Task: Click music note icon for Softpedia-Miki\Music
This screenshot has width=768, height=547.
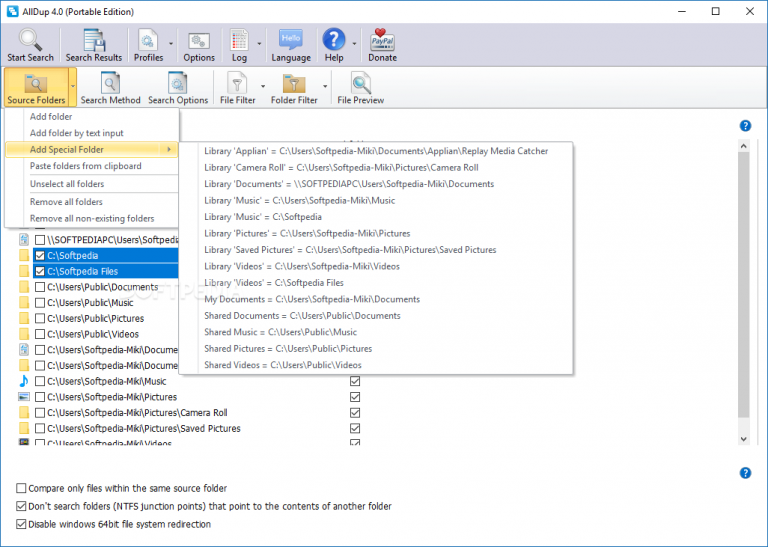Action: (24, 381)
